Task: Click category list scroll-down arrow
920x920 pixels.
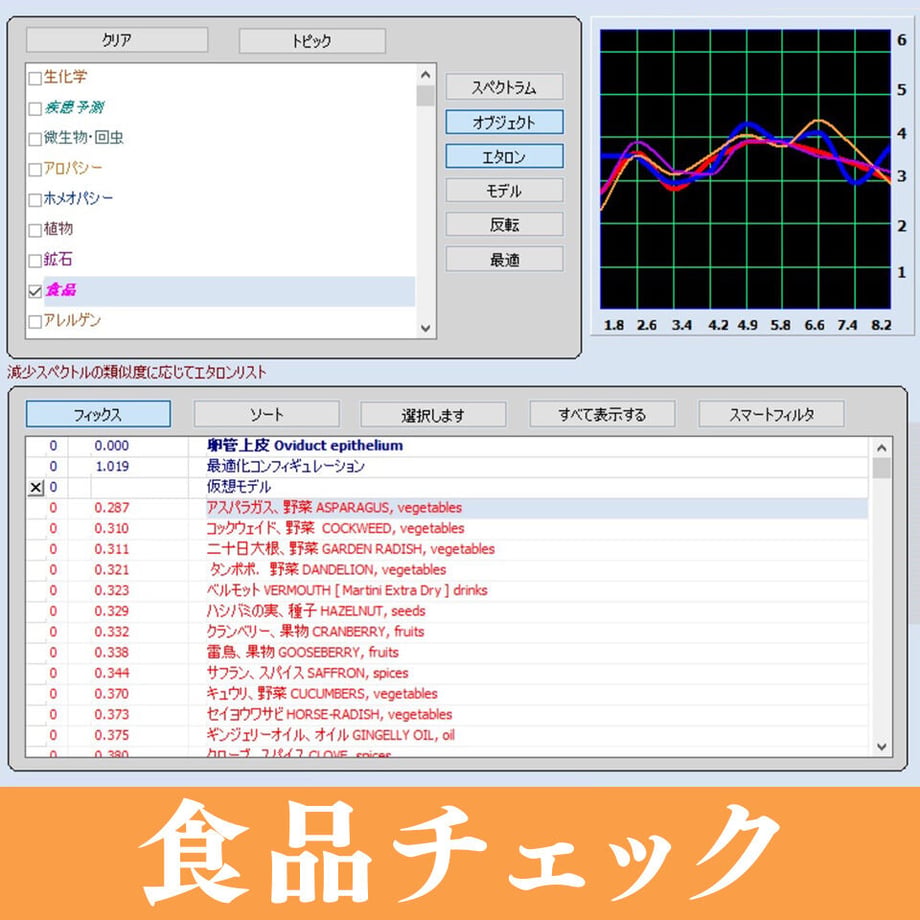Action: pyautogui.click(x=425, y=328)
